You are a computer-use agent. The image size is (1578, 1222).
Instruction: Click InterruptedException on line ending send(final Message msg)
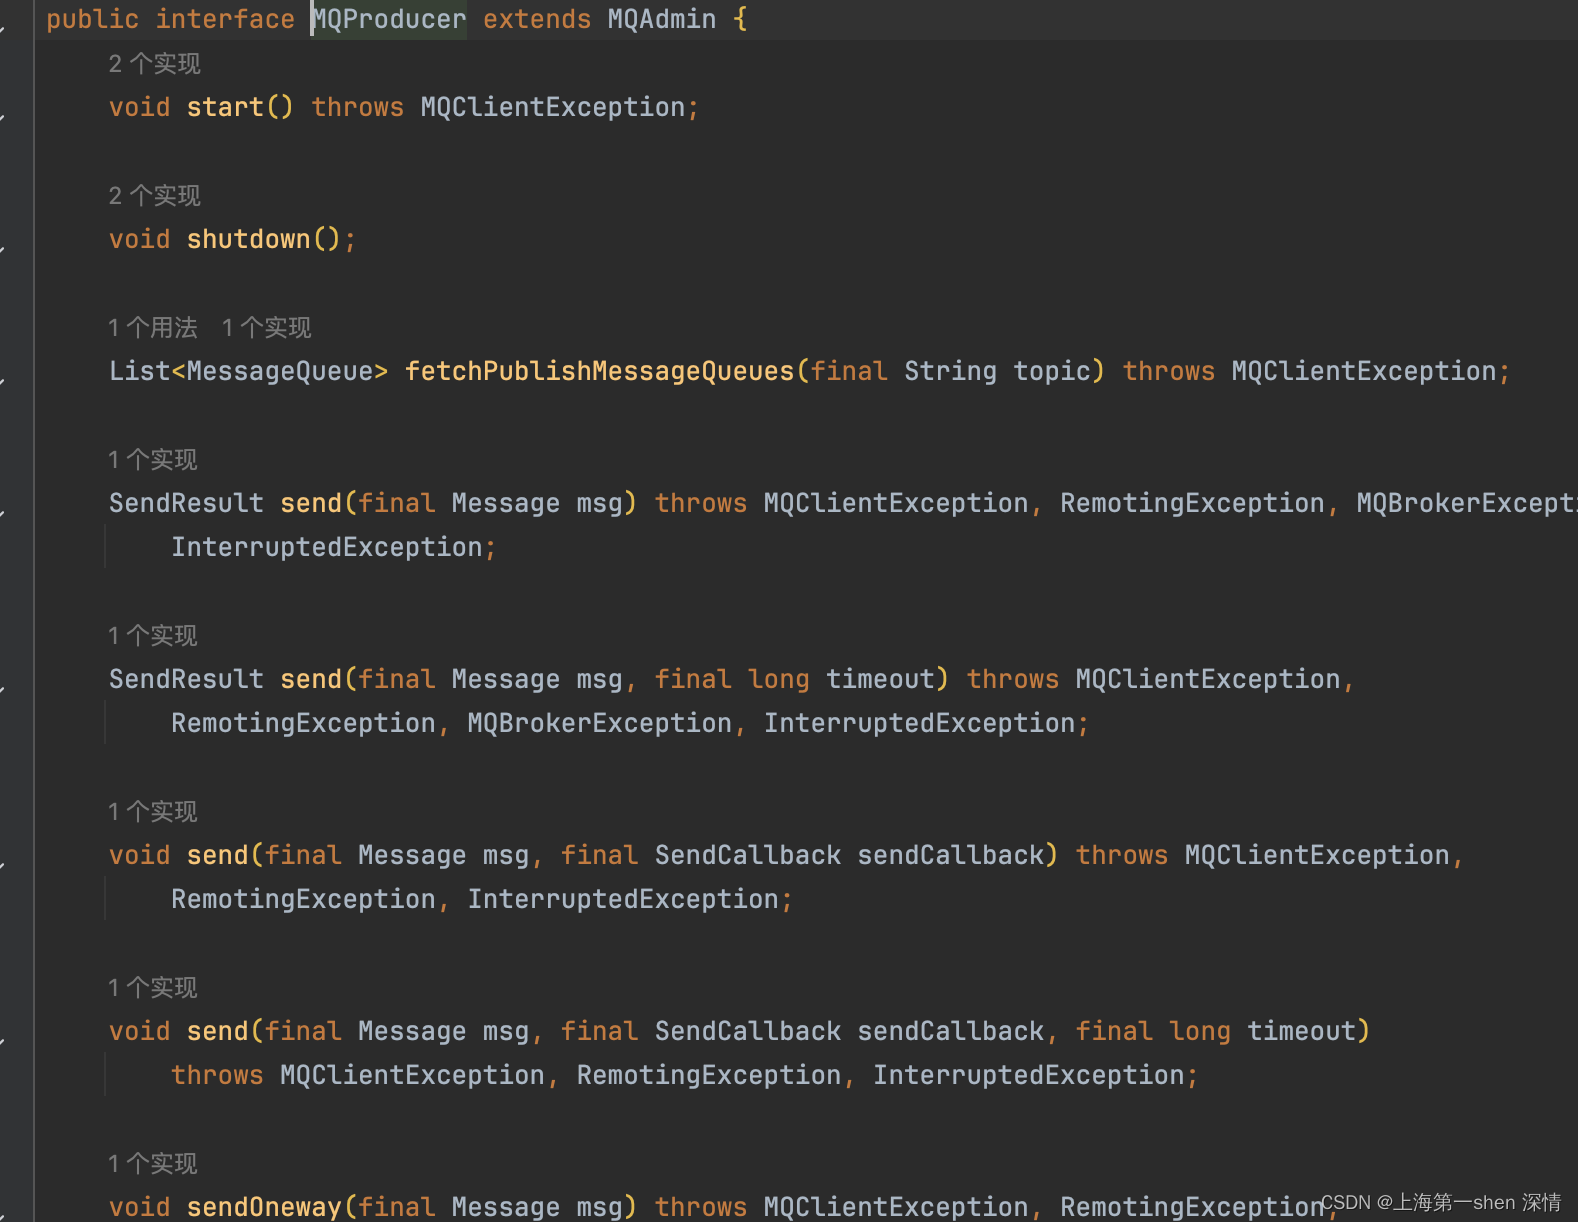(x=327, y=547)
